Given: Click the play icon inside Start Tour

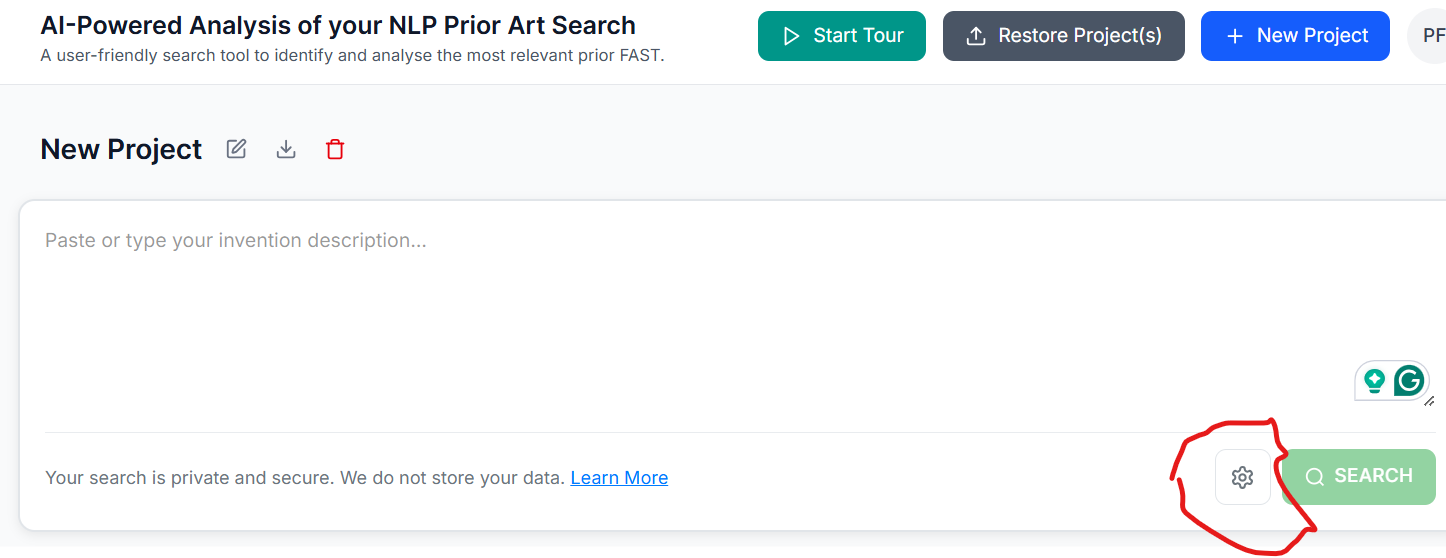Looking at the screenshot, I should click(792, 36).
